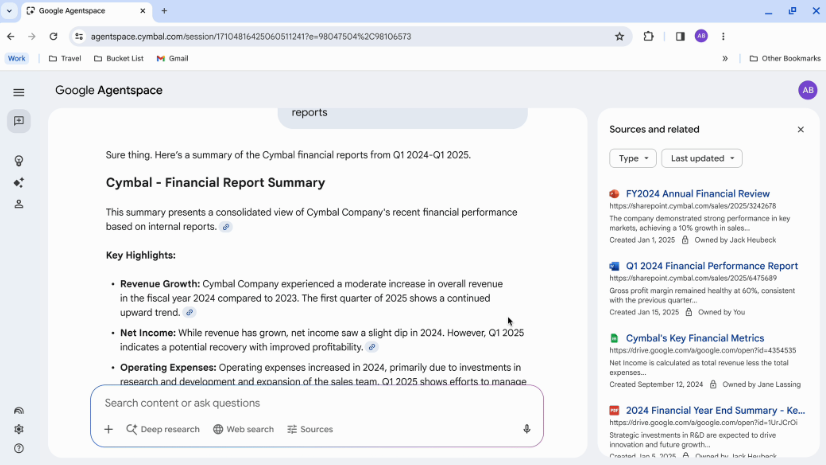Expand the tab search chevron
Image resolution: width=826 pixels, height=465 pixels.
click(x=9, y=11)
